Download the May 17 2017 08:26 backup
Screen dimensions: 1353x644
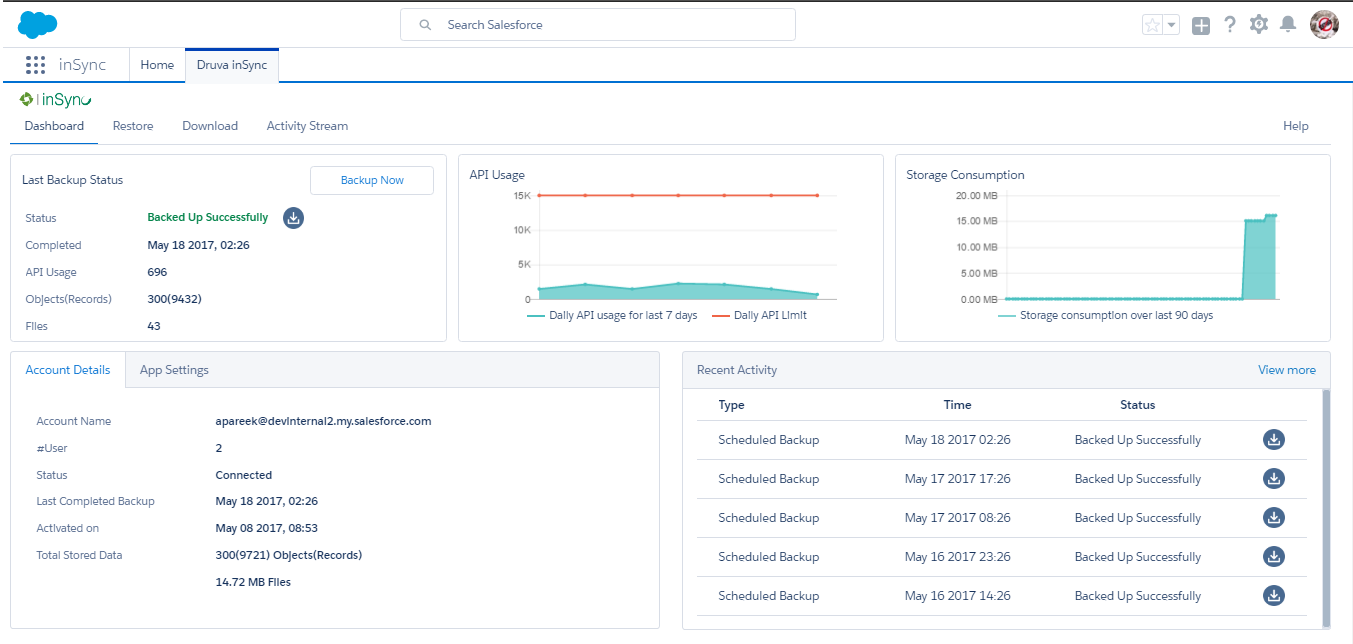(1273, 518)
